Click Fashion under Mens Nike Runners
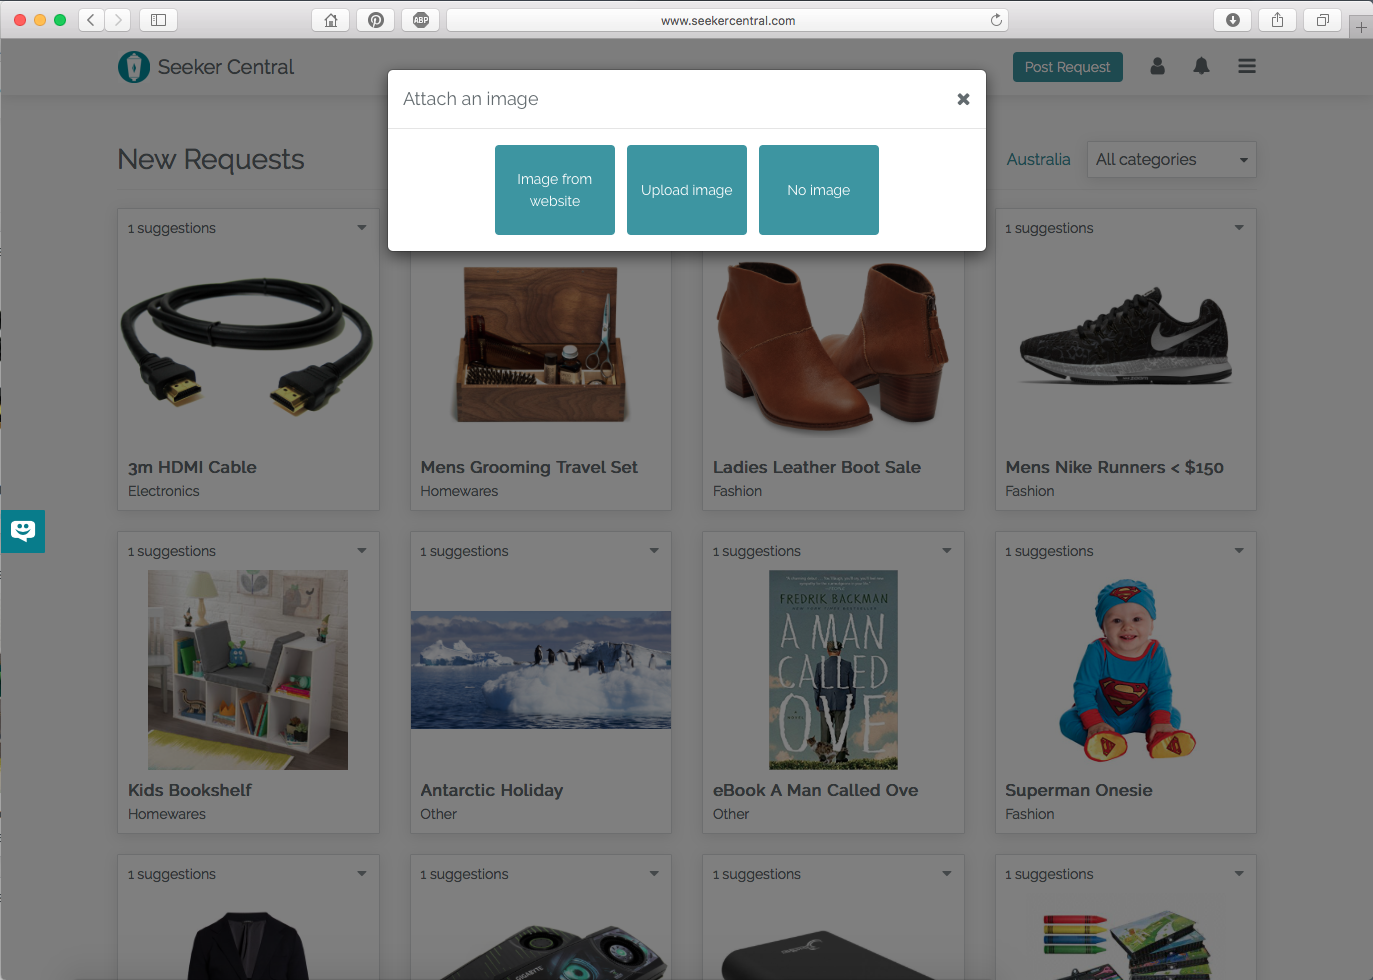Image resolution: width=1373 pixels, height=980 pixels. pos(1030,491)
